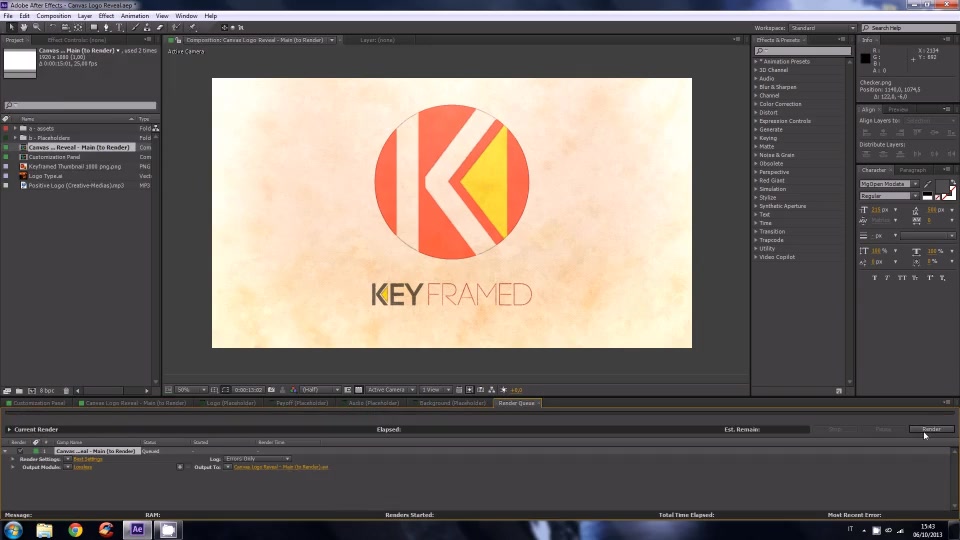
Task: Open the Log 'Errors Only' dropdown
Action: 257,459
